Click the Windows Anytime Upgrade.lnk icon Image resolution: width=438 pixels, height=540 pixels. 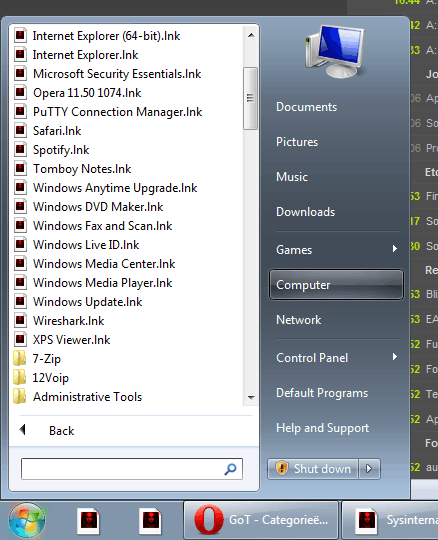click(20, 187)
